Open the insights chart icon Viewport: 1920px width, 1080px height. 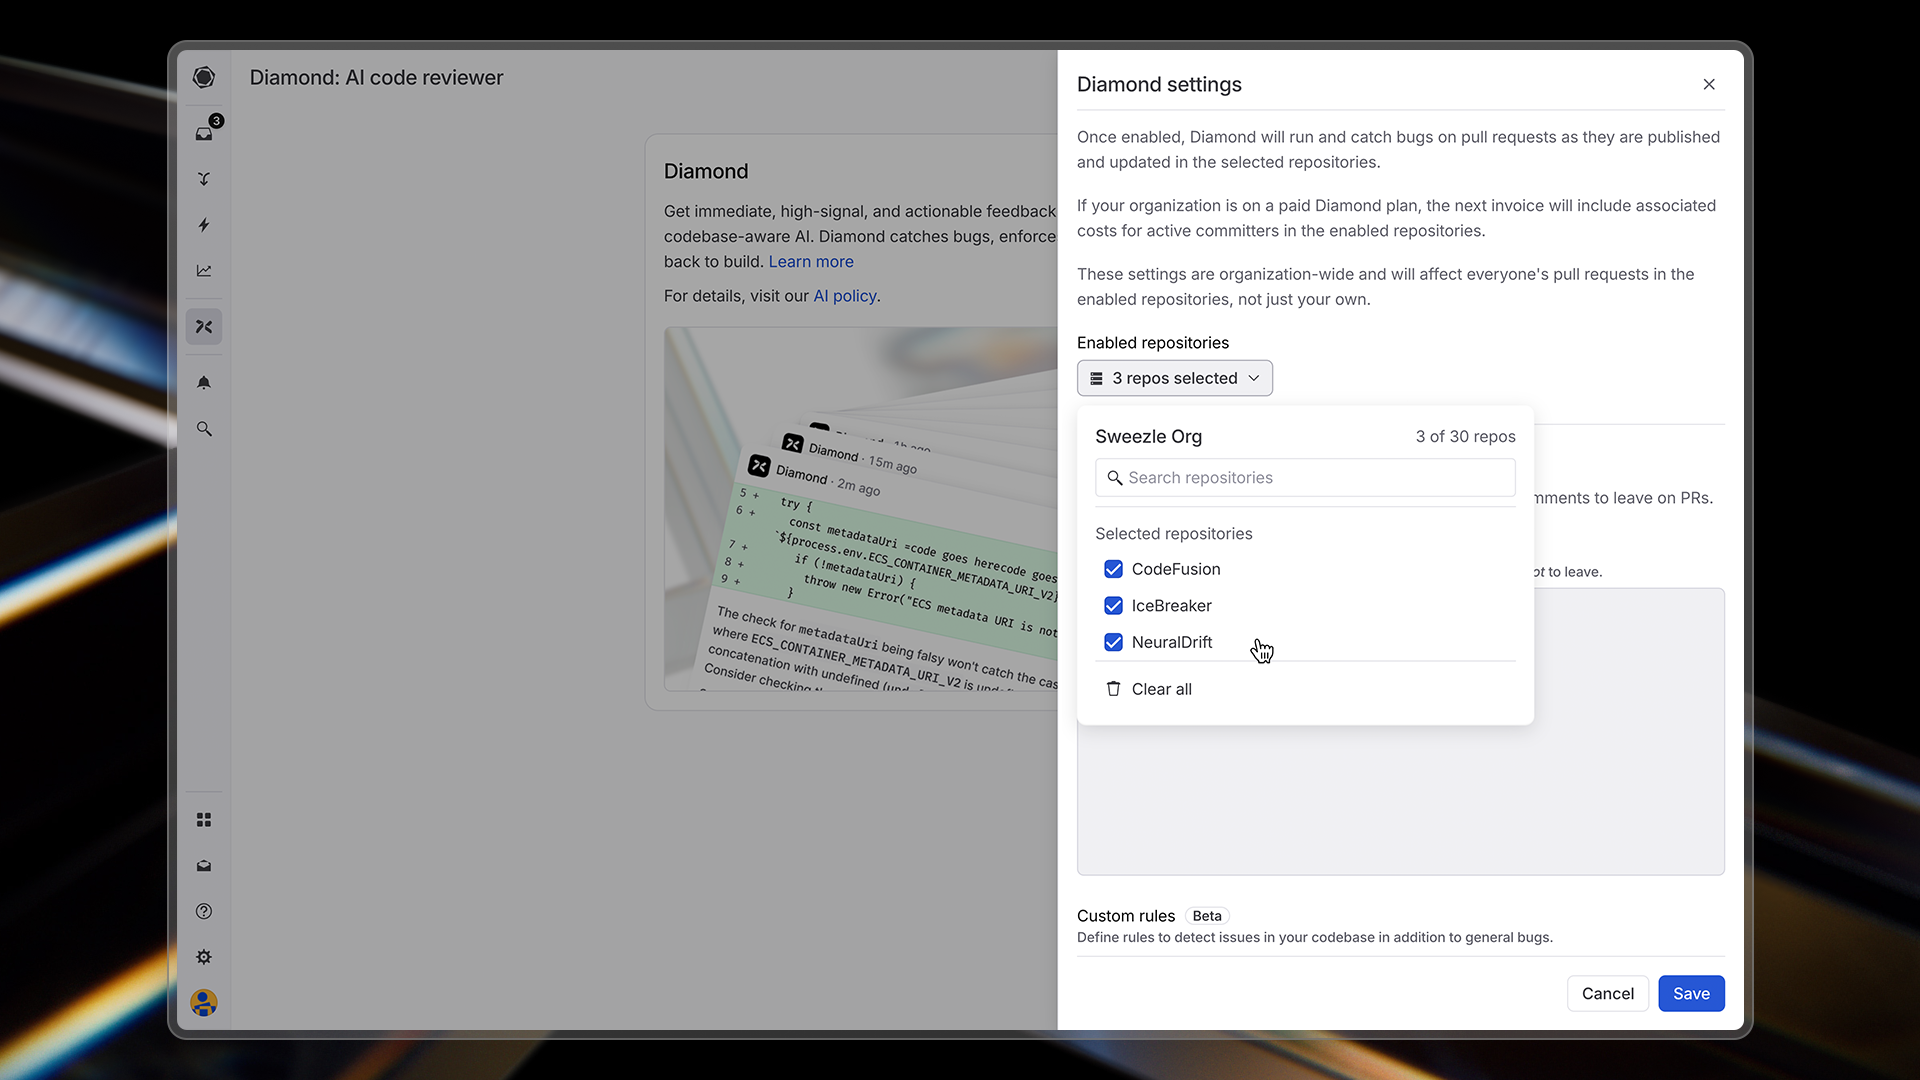204,271
